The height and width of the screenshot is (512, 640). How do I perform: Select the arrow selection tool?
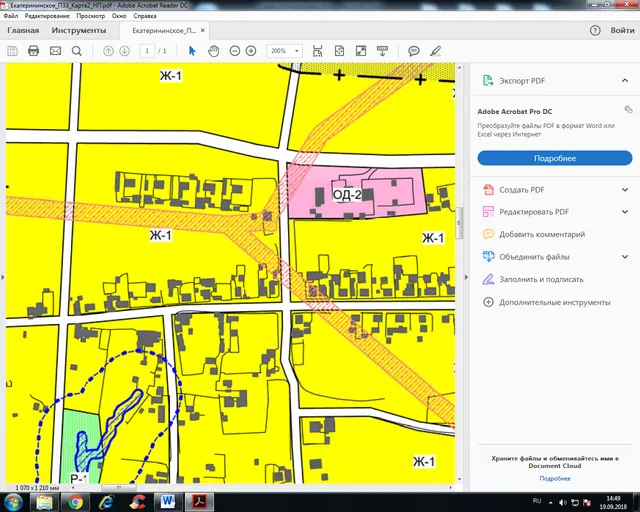192,51
